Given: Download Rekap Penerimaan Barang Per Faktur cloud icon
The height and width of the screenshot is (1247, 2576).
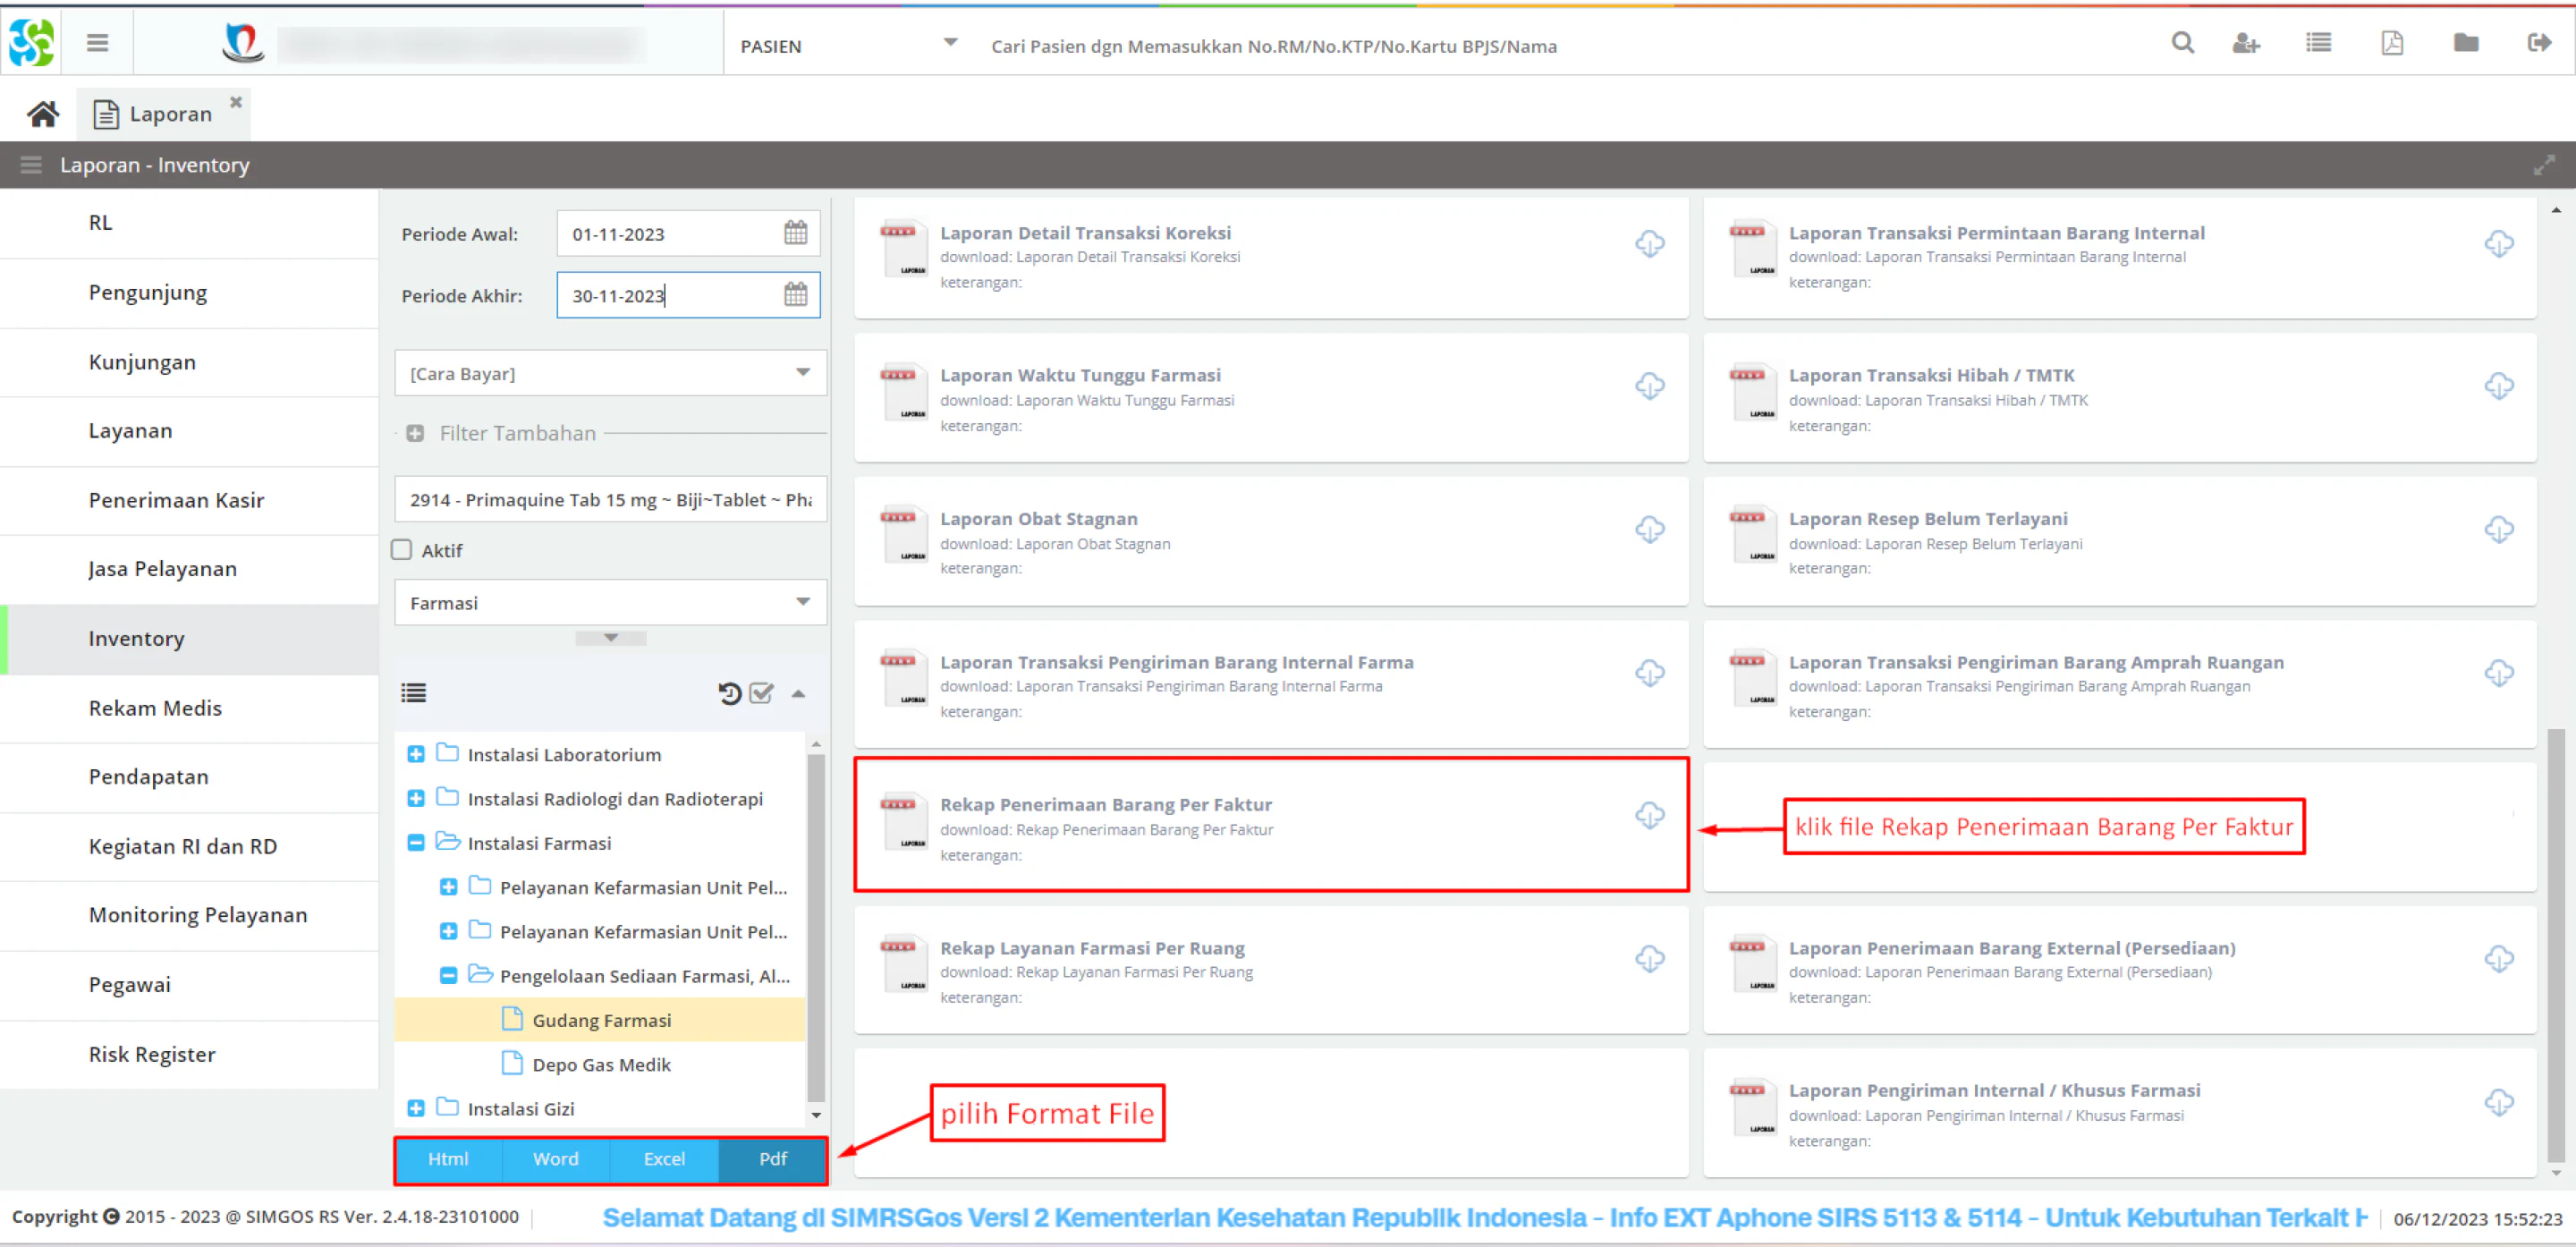Looking at the screenshot, I should tap(1650, 815).
